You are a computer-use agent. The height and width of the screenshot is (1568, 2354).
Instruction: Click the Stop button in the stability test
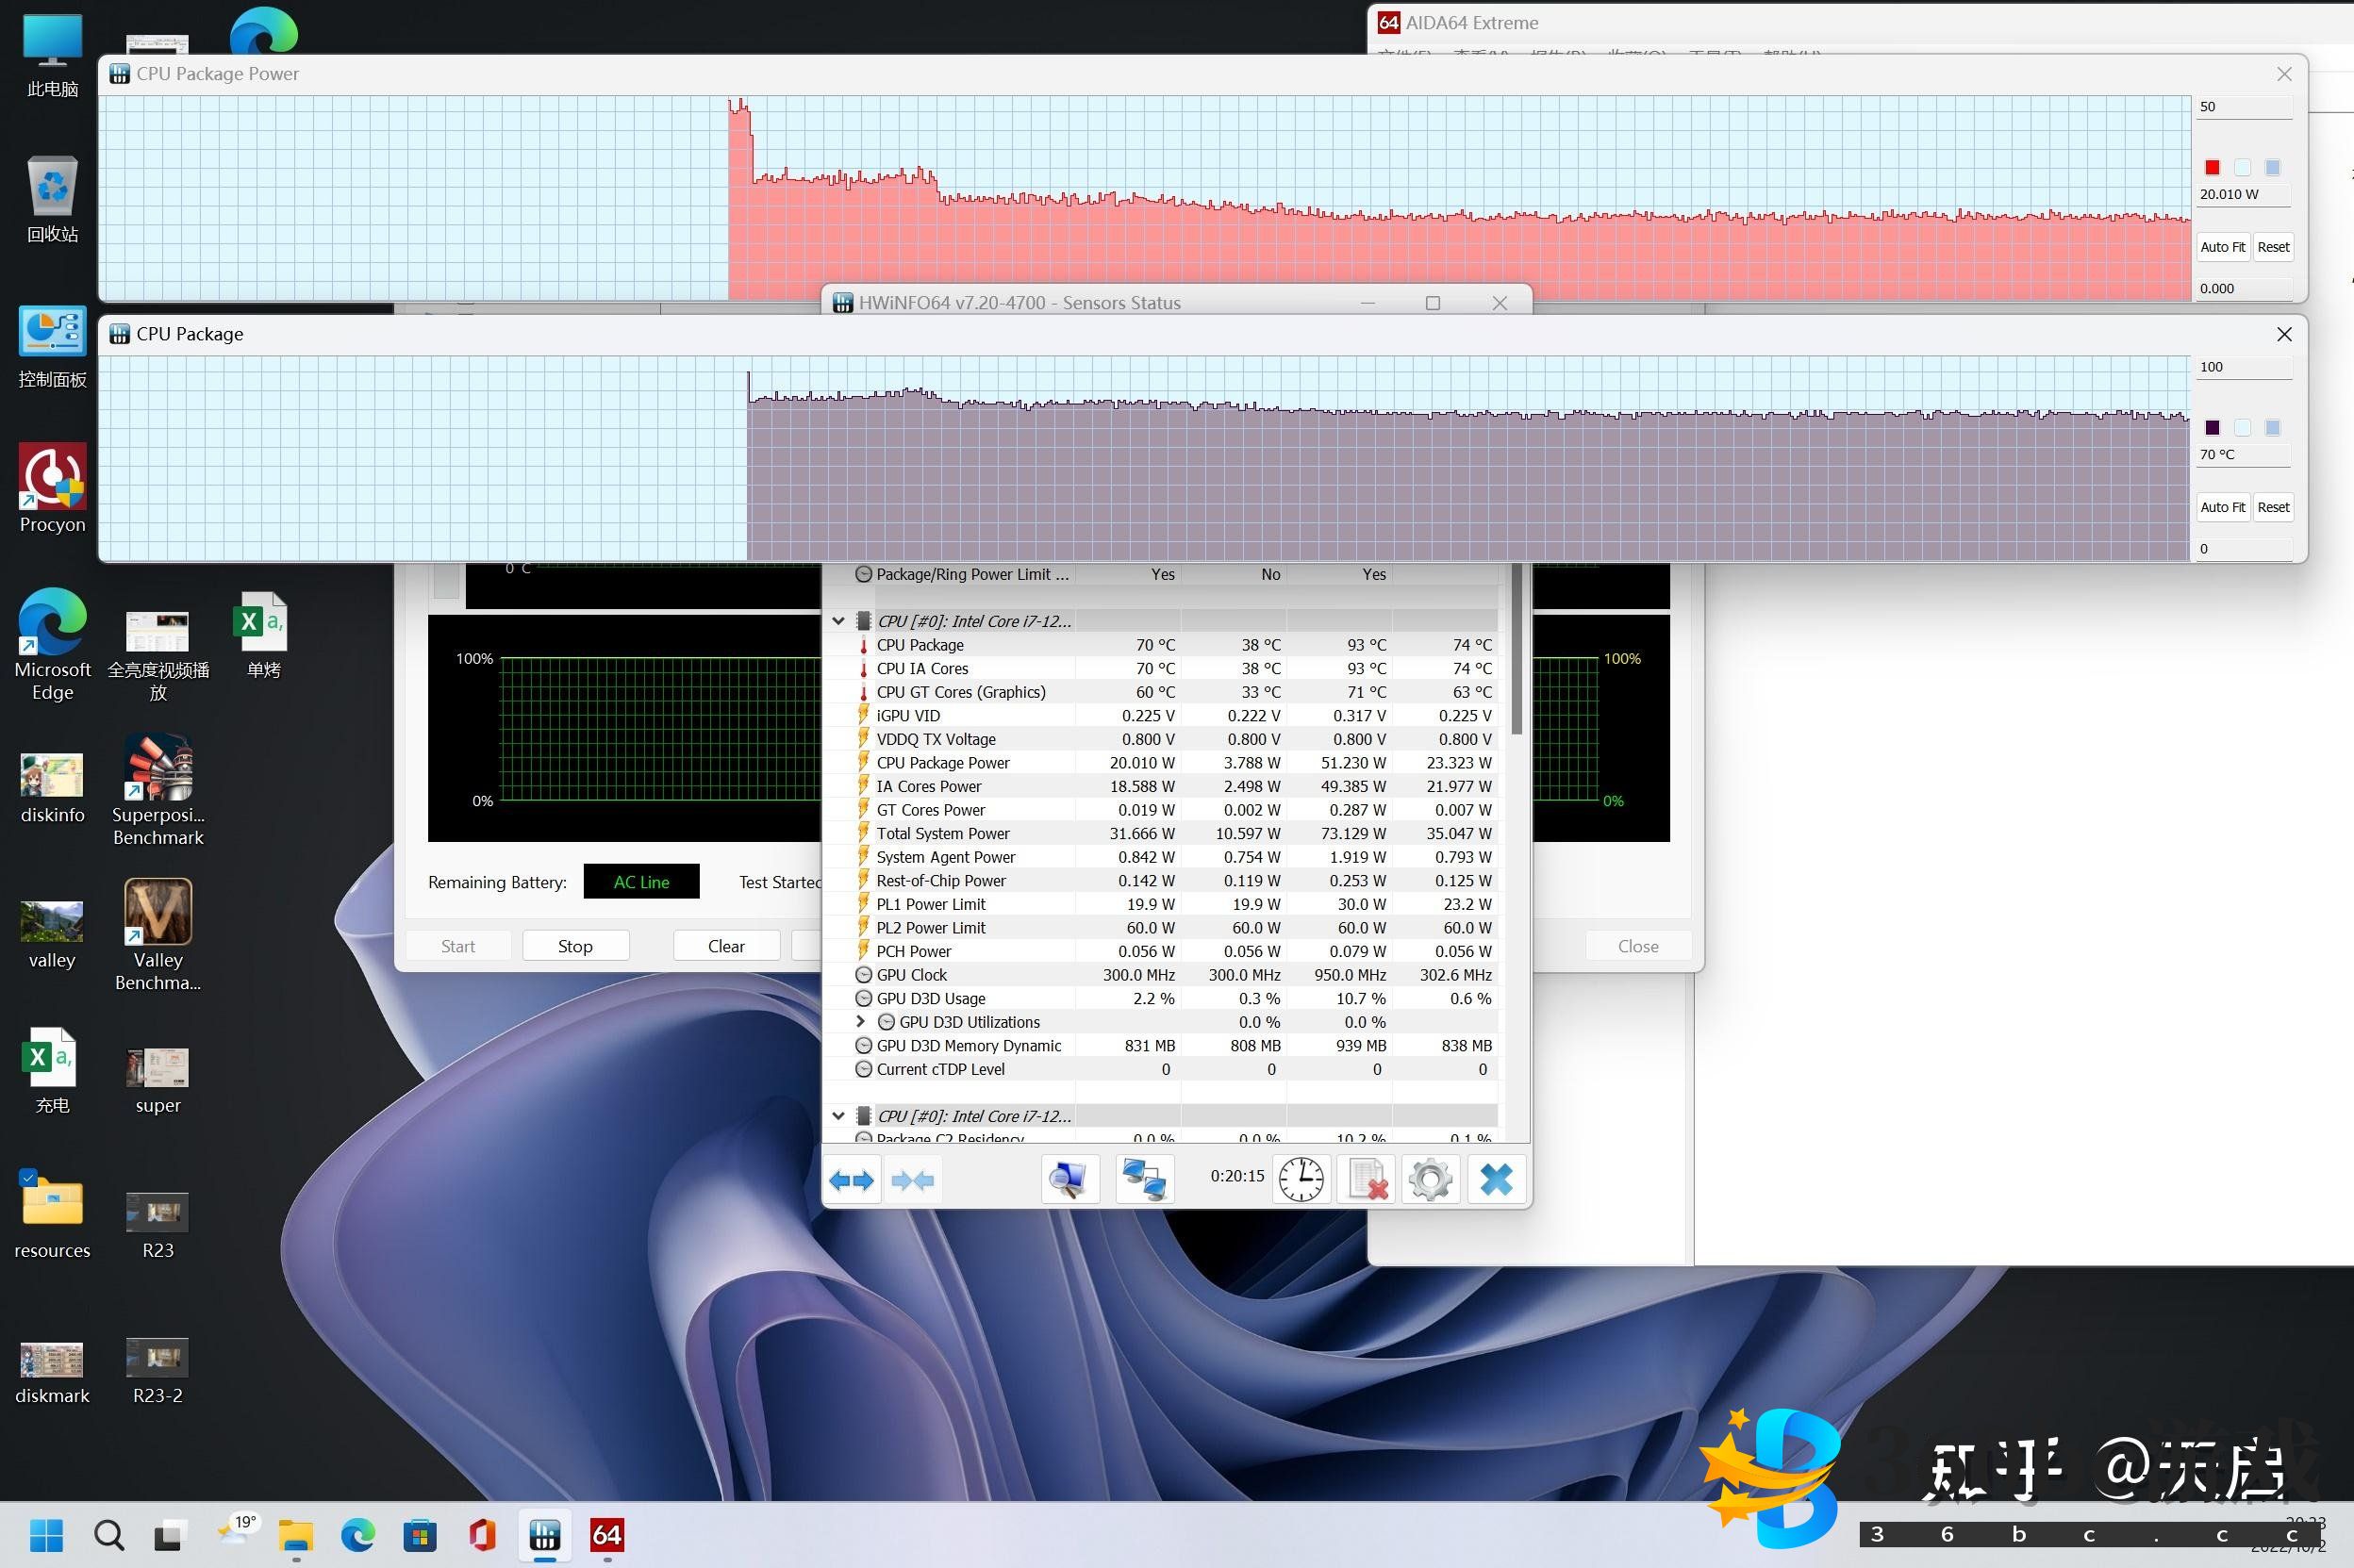tap(575, 946)
